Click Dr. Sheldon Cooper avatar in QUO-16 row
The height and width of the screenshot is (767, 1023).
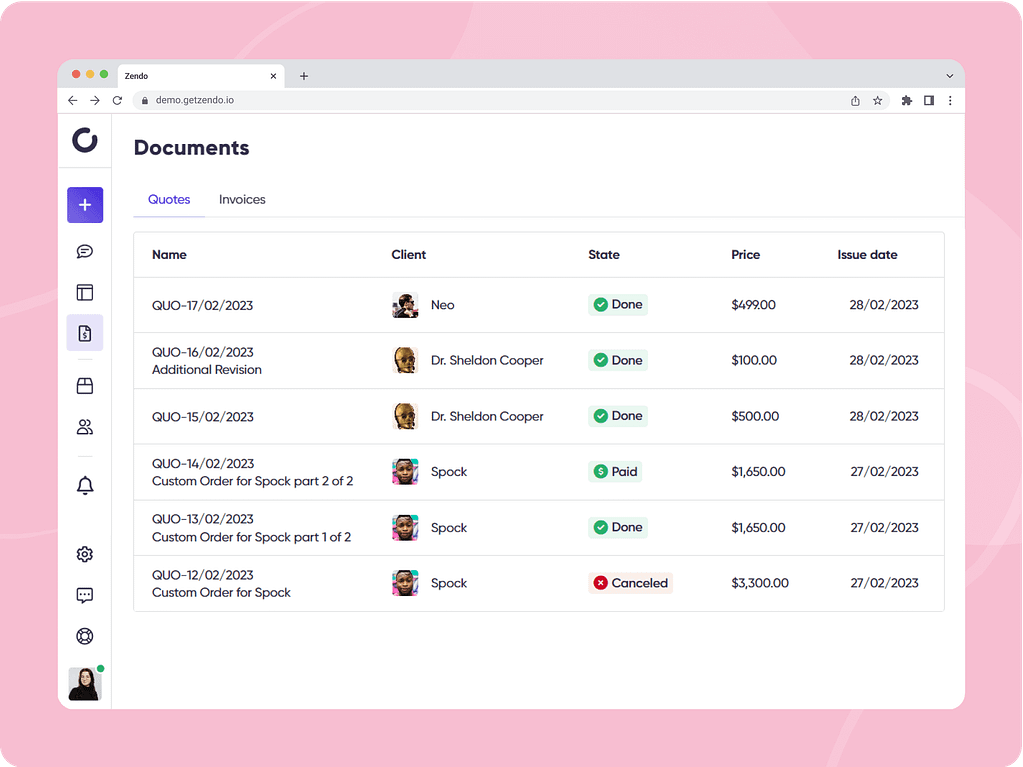coord(405,361)
